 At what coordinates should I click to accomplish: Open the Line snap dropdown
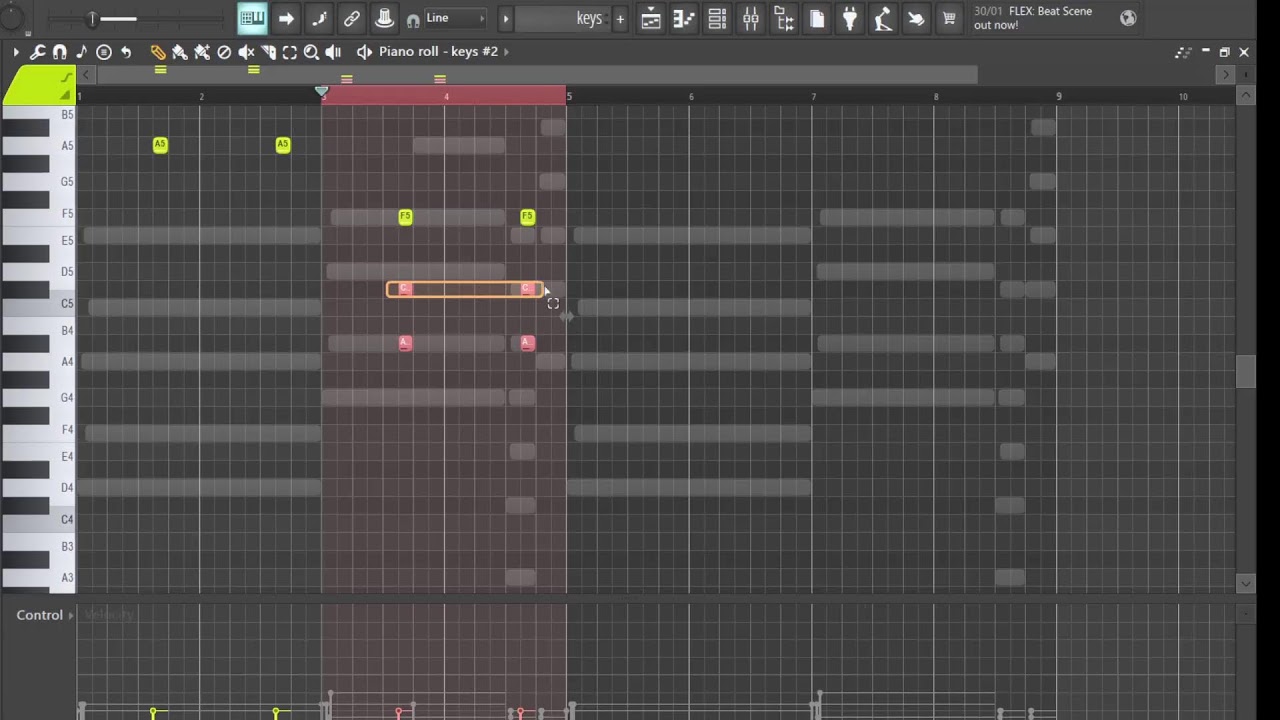click(455, 18)
